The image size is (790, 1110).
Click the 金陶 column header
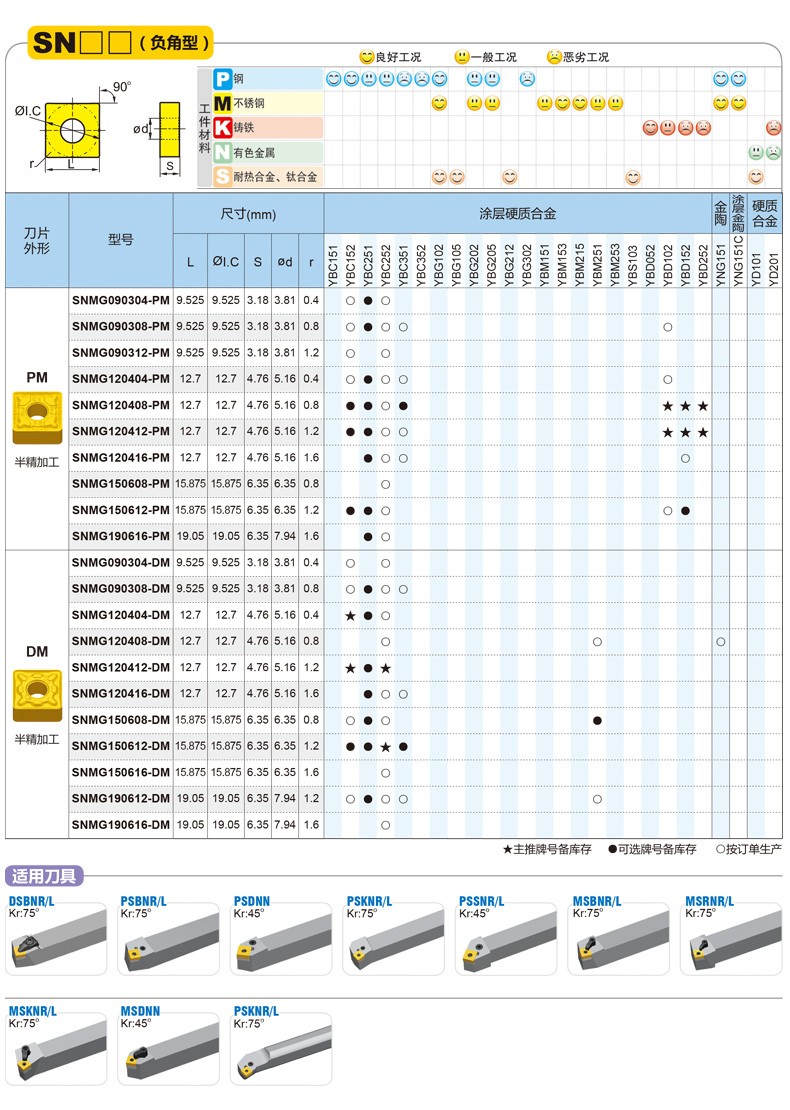coord(721,214)
